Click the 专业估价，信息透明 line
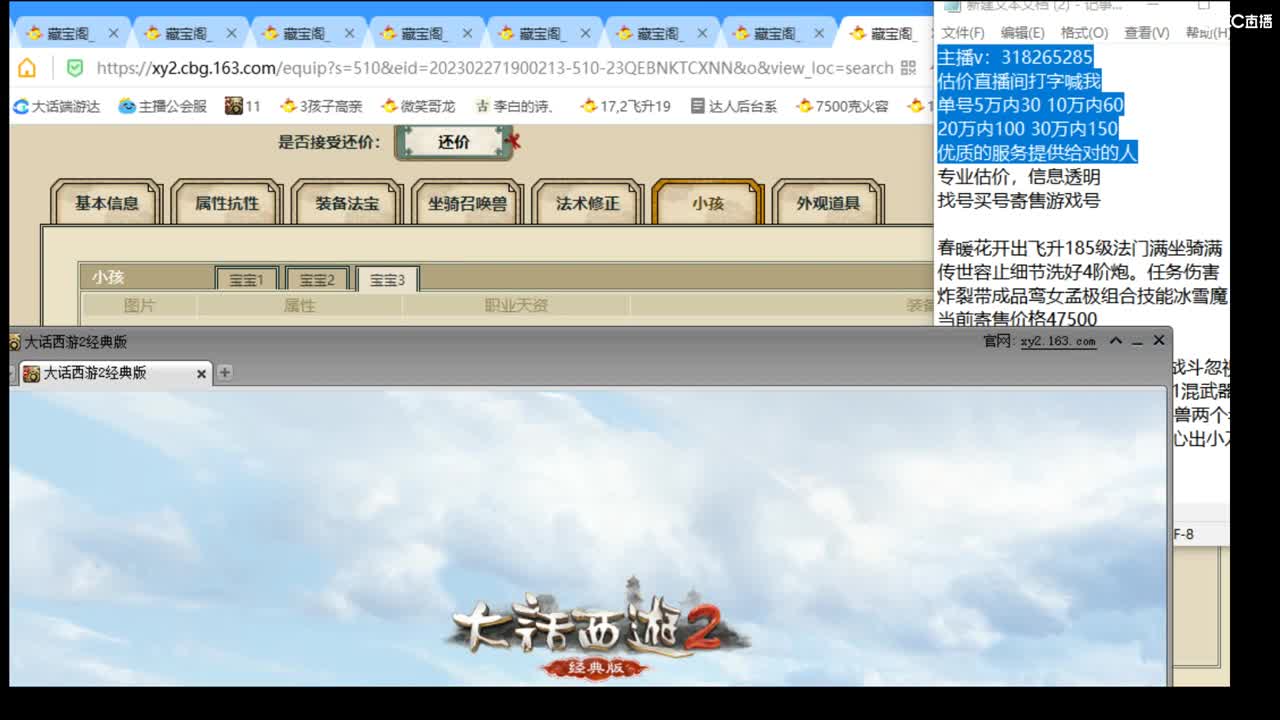 [1019, 177]
